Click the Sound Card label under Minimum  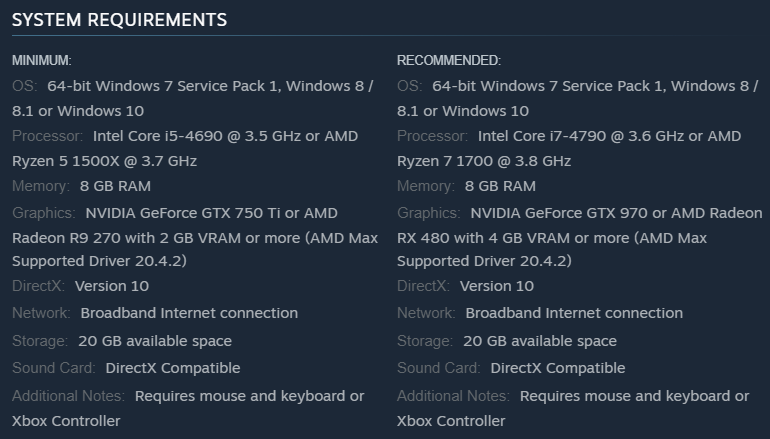pyautogui.click(x=53, y=368)
